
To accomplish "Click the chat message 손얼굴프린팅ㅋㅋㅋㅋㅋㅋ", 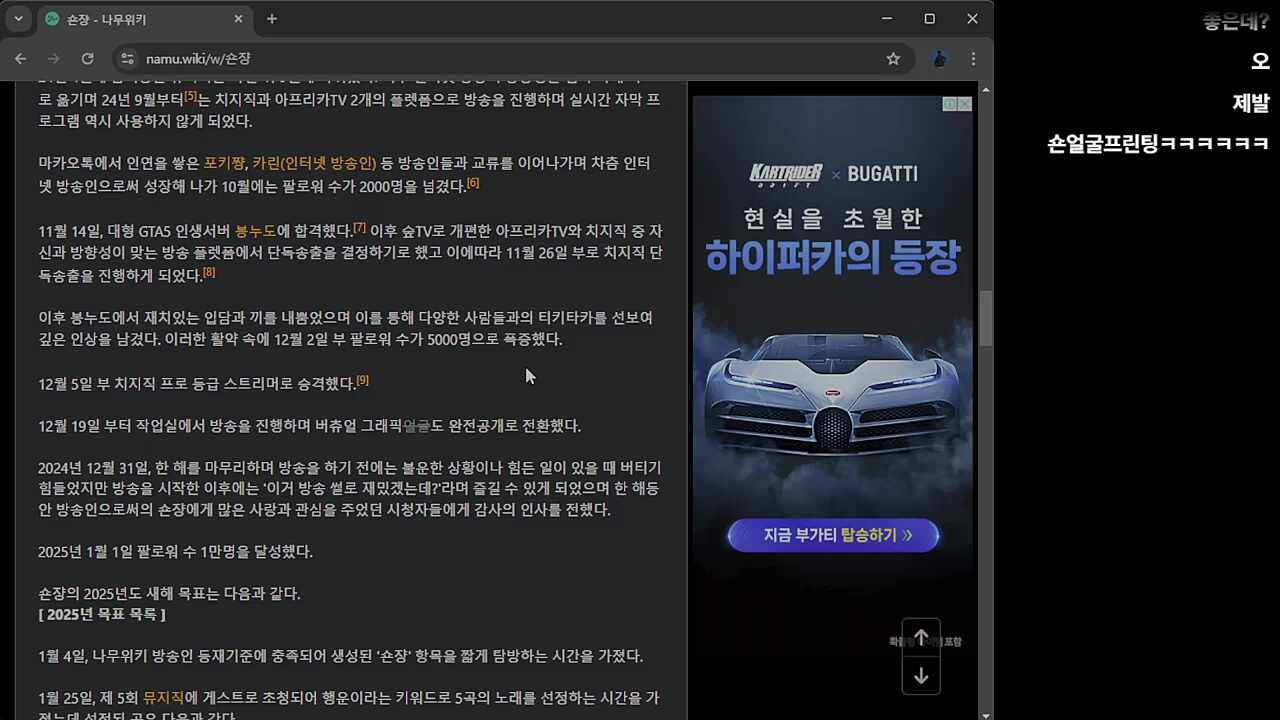I will pyautogui.click(x=1158, y=143).
